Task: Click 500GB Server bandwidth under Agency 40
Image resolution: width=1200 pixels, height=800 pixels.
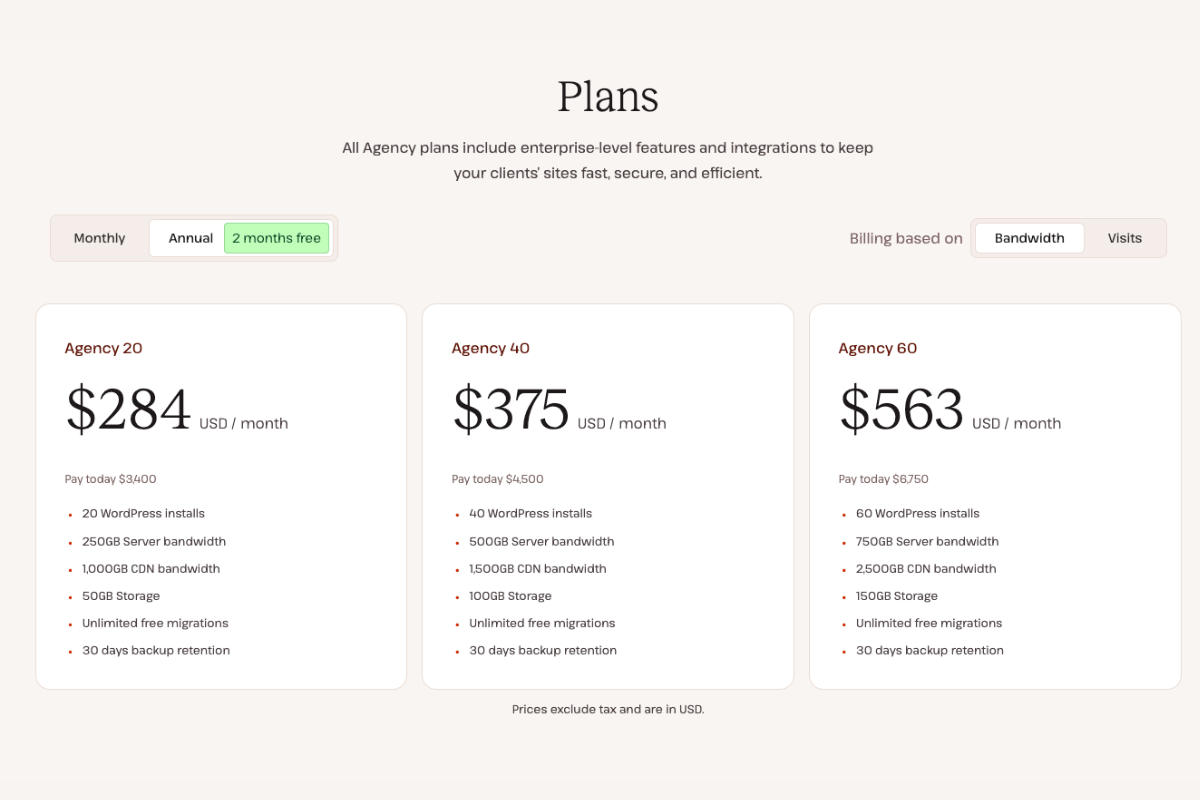Action: (x=542, y=541)
